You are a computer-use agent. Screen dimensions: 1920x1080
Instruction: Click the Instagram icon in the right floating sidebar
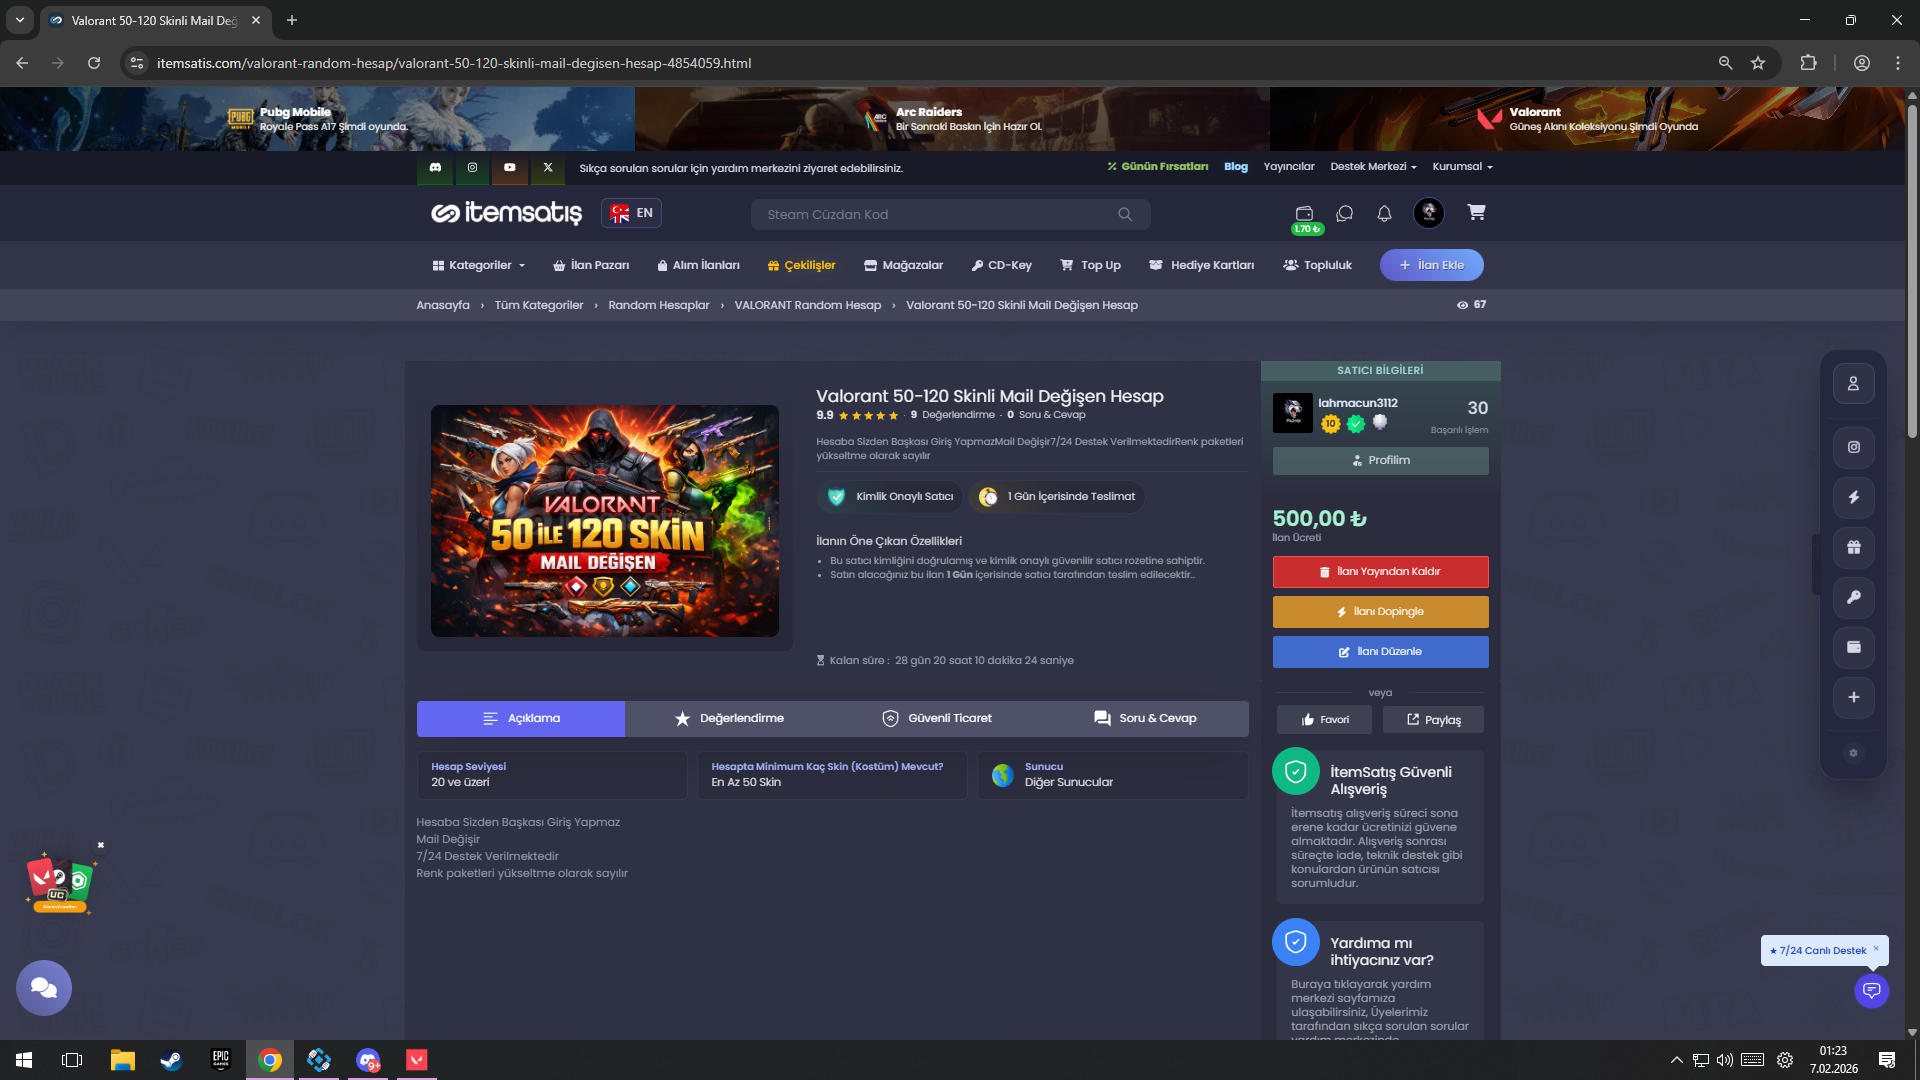coord(1853,447)
